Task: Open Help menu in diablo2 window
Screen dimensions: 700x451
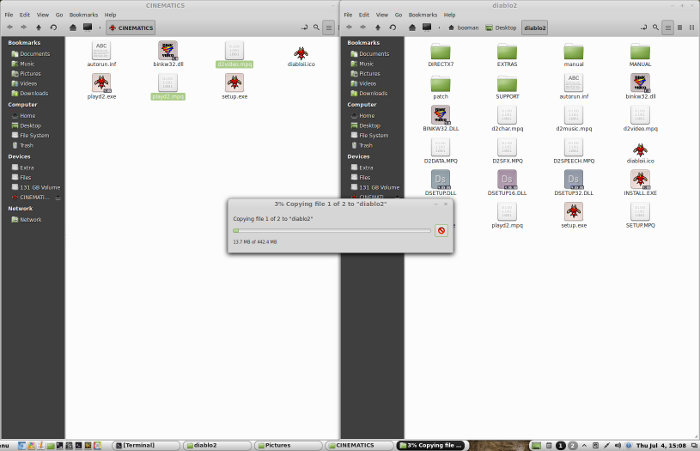Action: point(450,15)
